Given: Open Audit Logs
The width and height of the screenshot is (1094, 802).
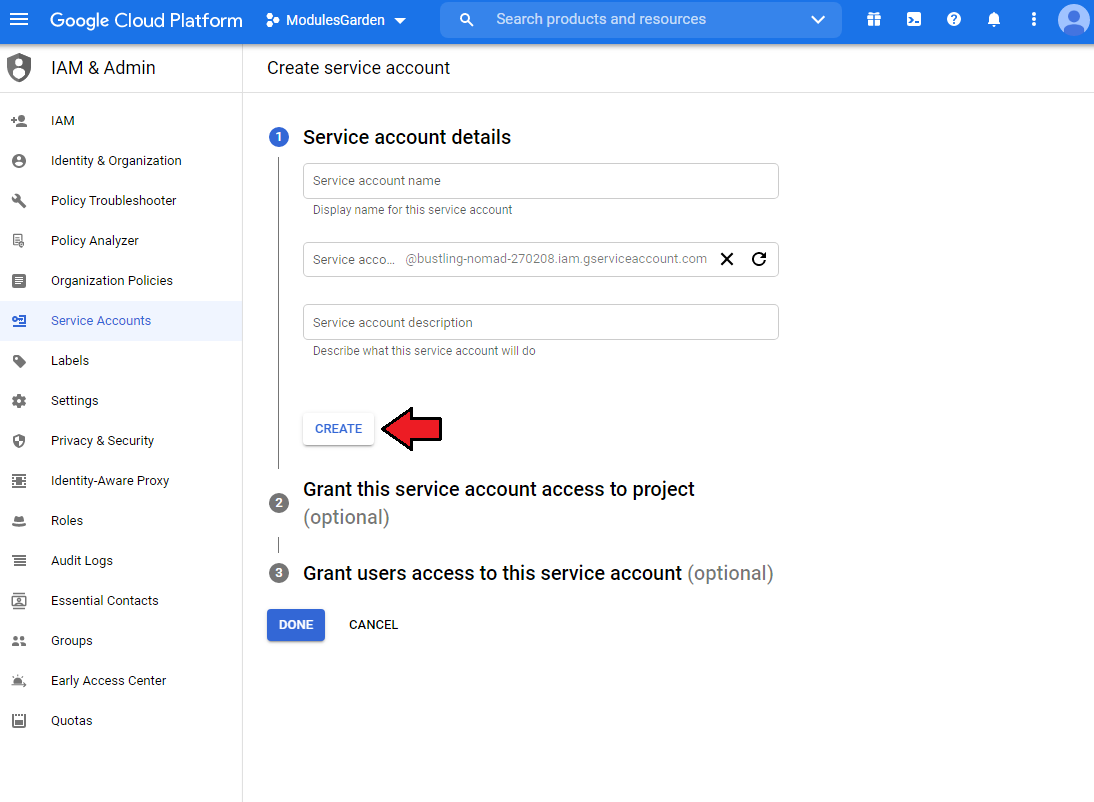Looking at the screenshot, I should pyautogui.click(x=121, y=560).
